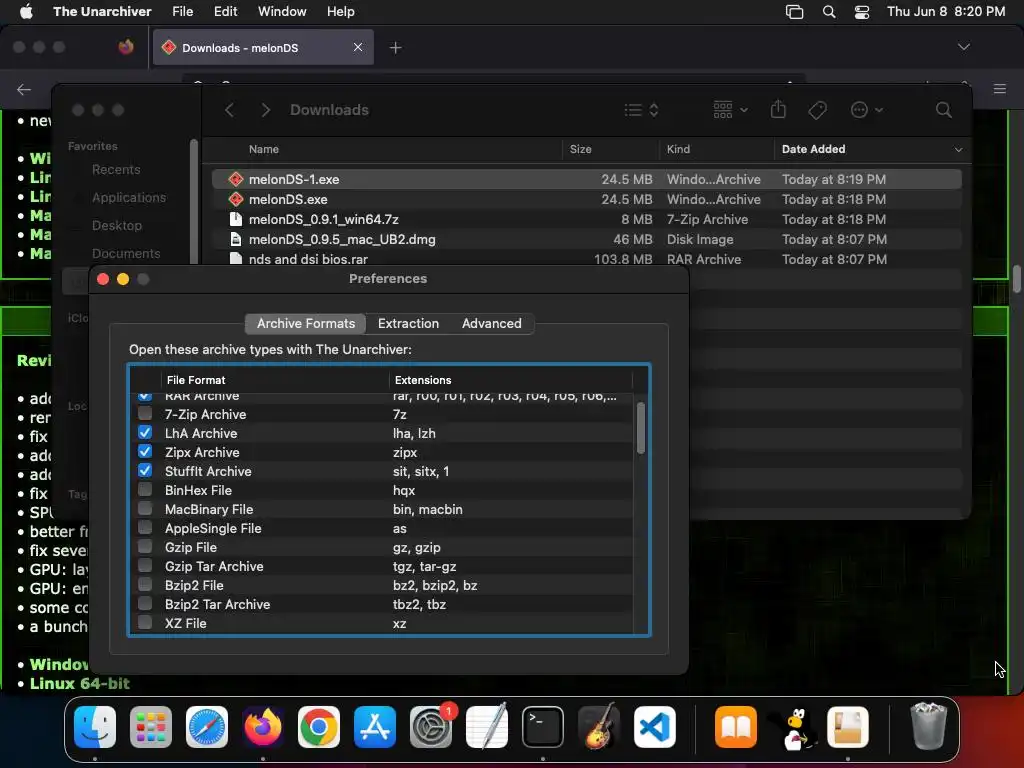Open Finder group-by dropdown
1024x768 pixels.
coord(730,110)
